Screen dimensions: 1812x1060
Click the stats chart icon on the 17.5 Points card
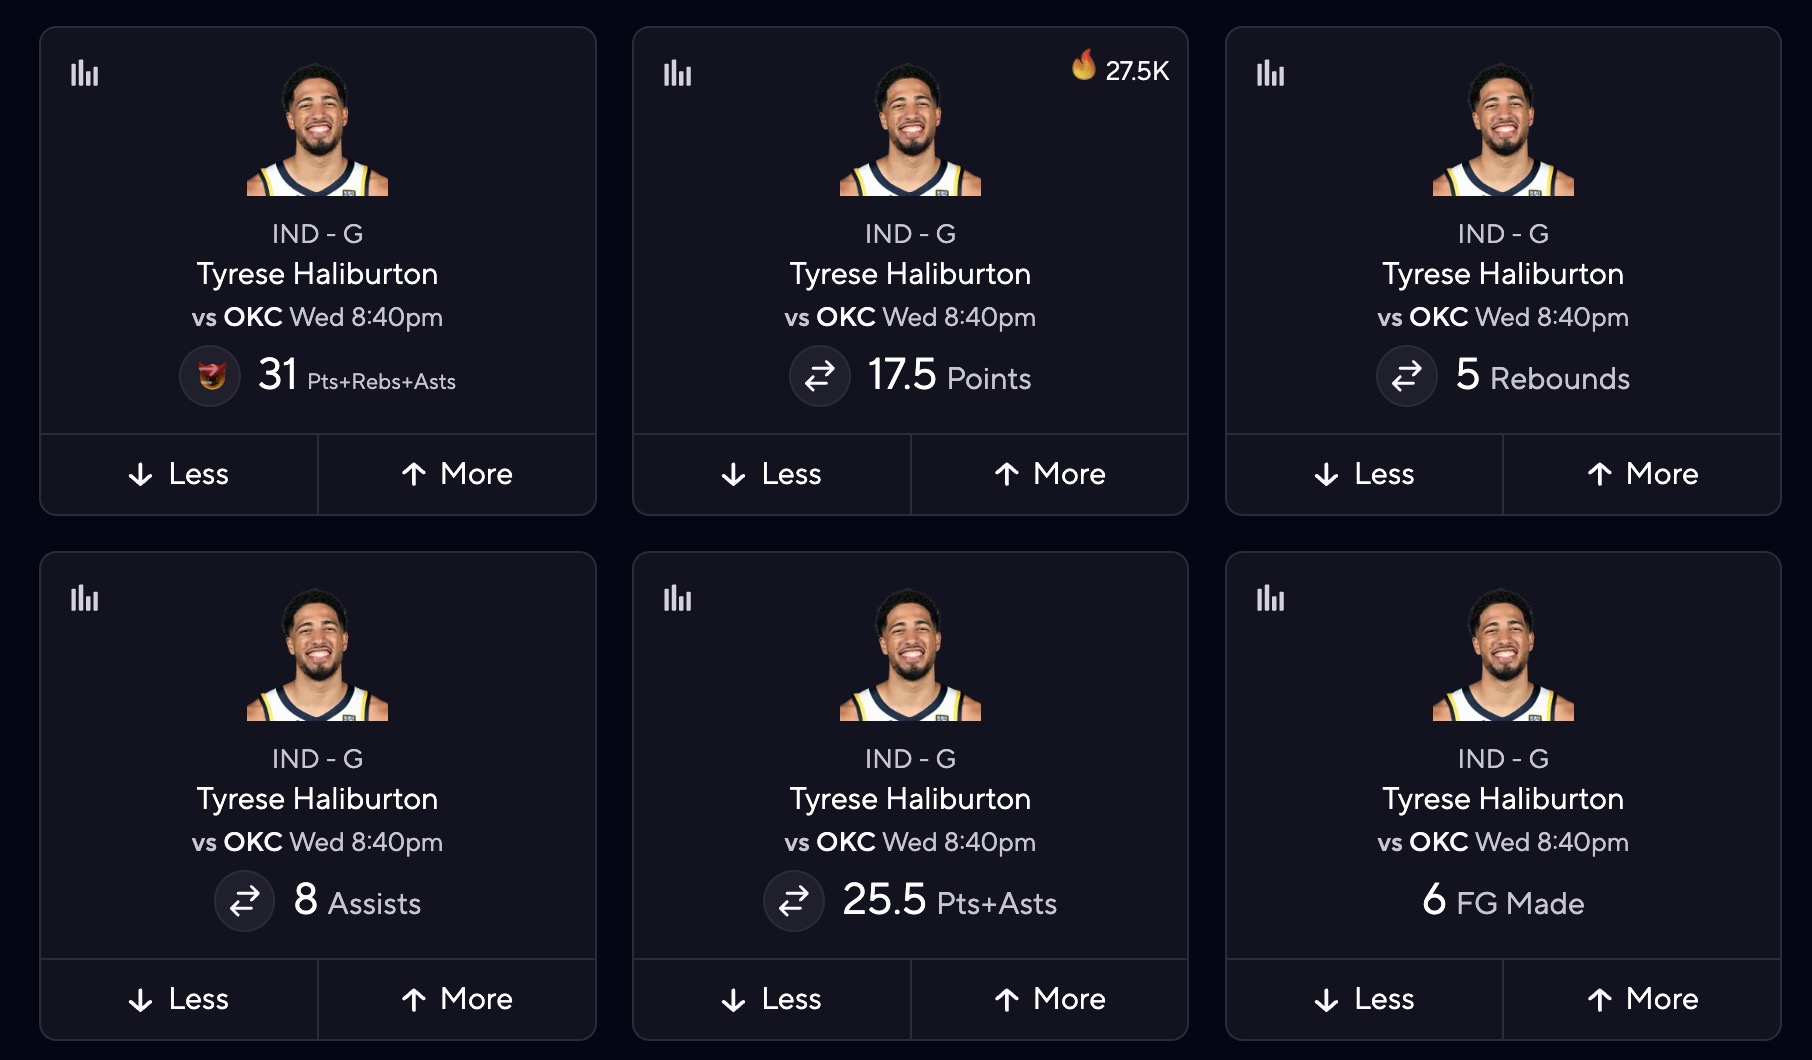click(x=678, y=74)
